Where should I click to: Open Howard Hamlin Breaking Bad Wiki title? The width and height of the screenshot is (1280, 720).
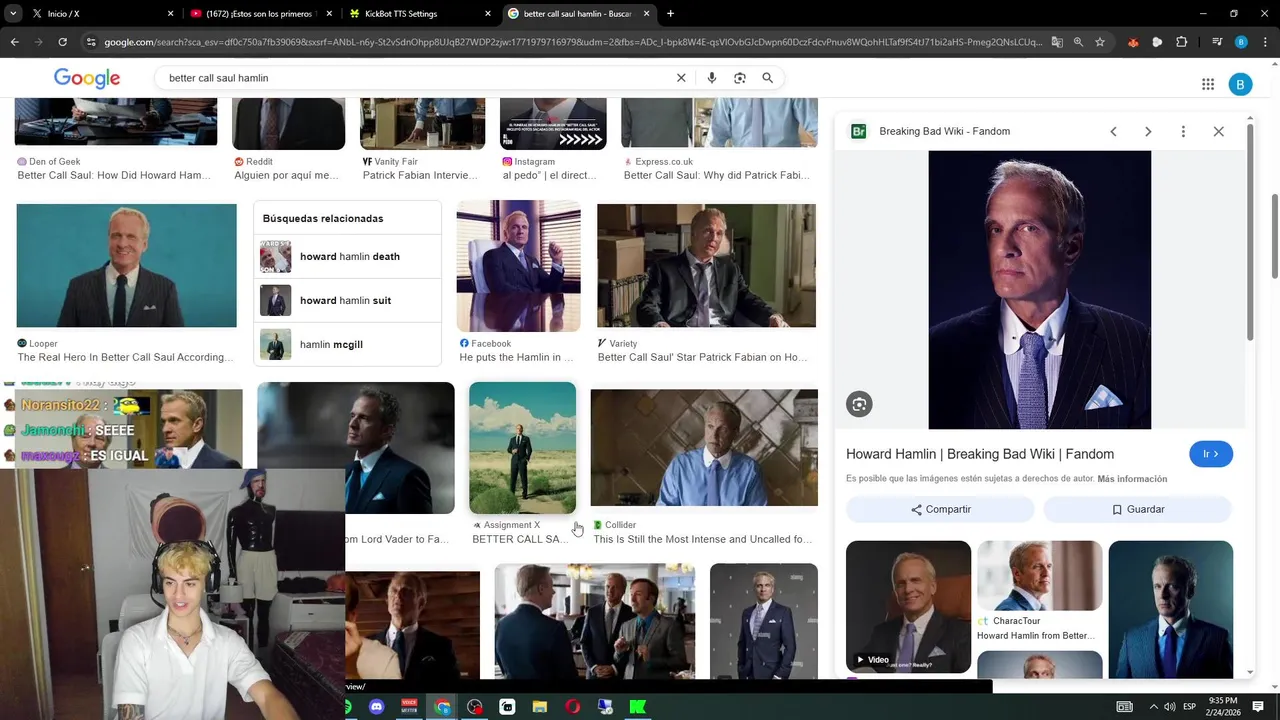980,454
